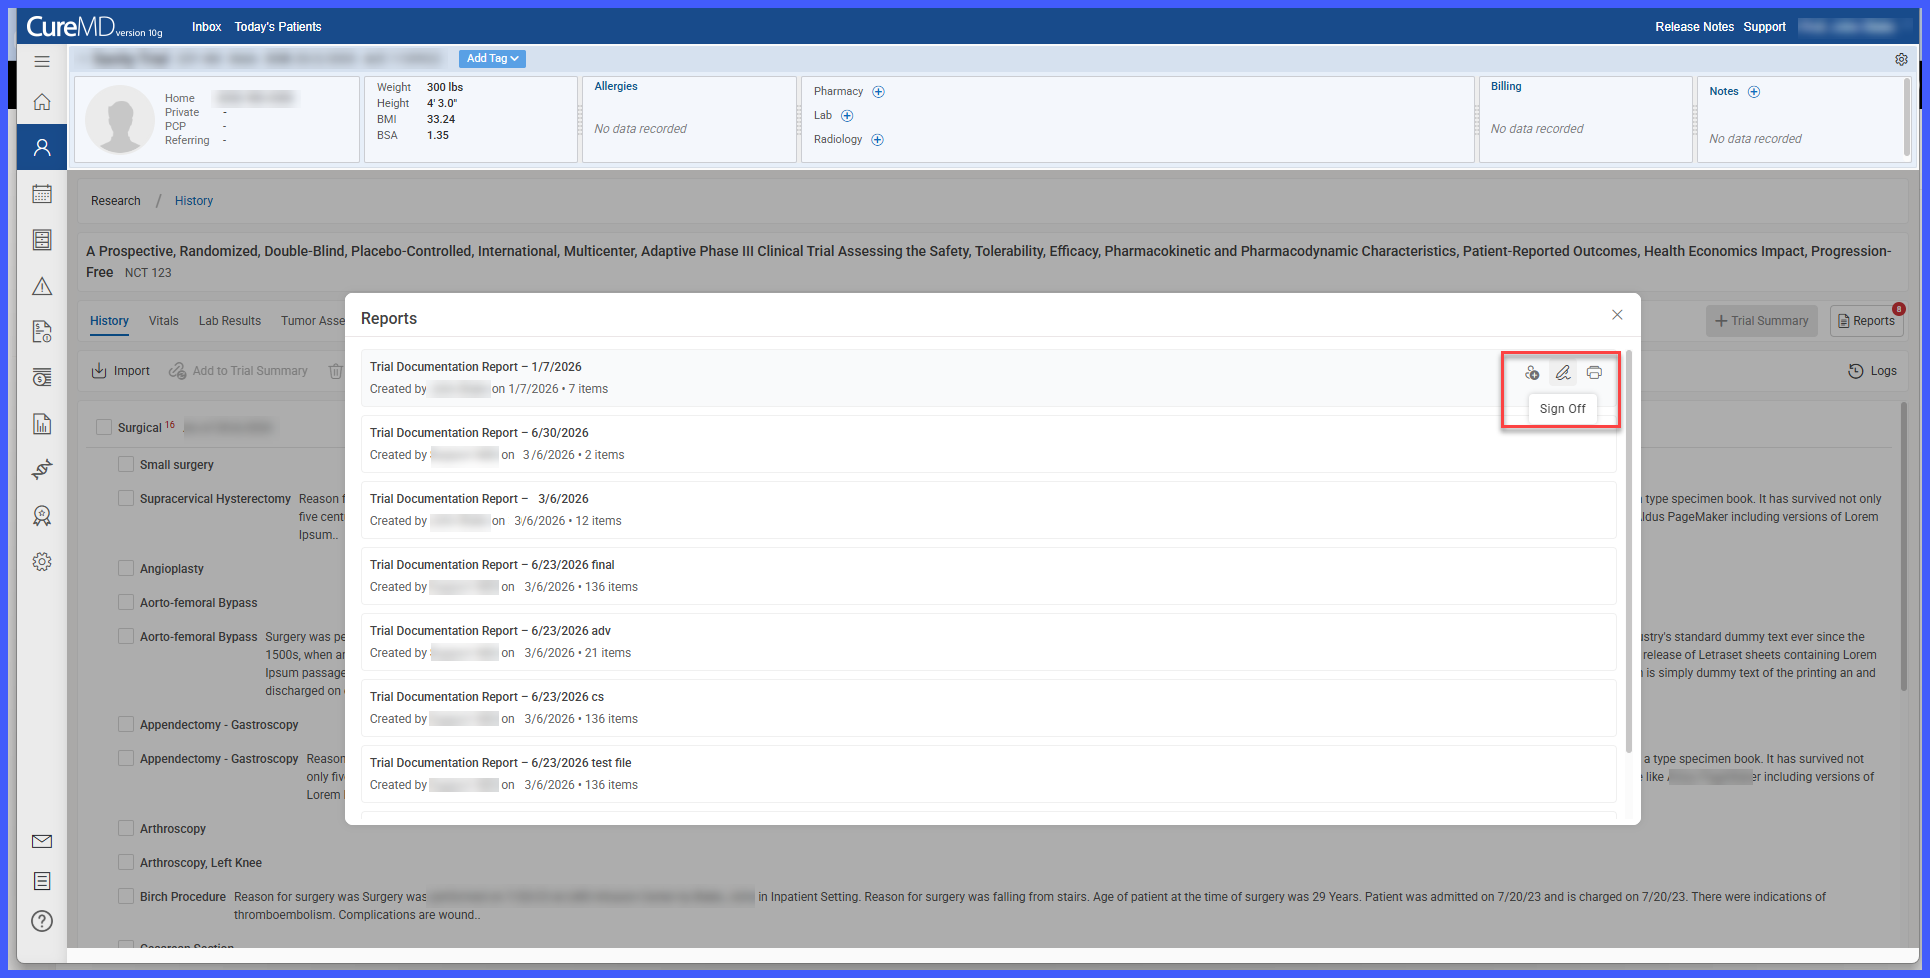Screen dimensions: 1930x978
Task: Click the Reports dialog scrollbar
Action: 1629,550
